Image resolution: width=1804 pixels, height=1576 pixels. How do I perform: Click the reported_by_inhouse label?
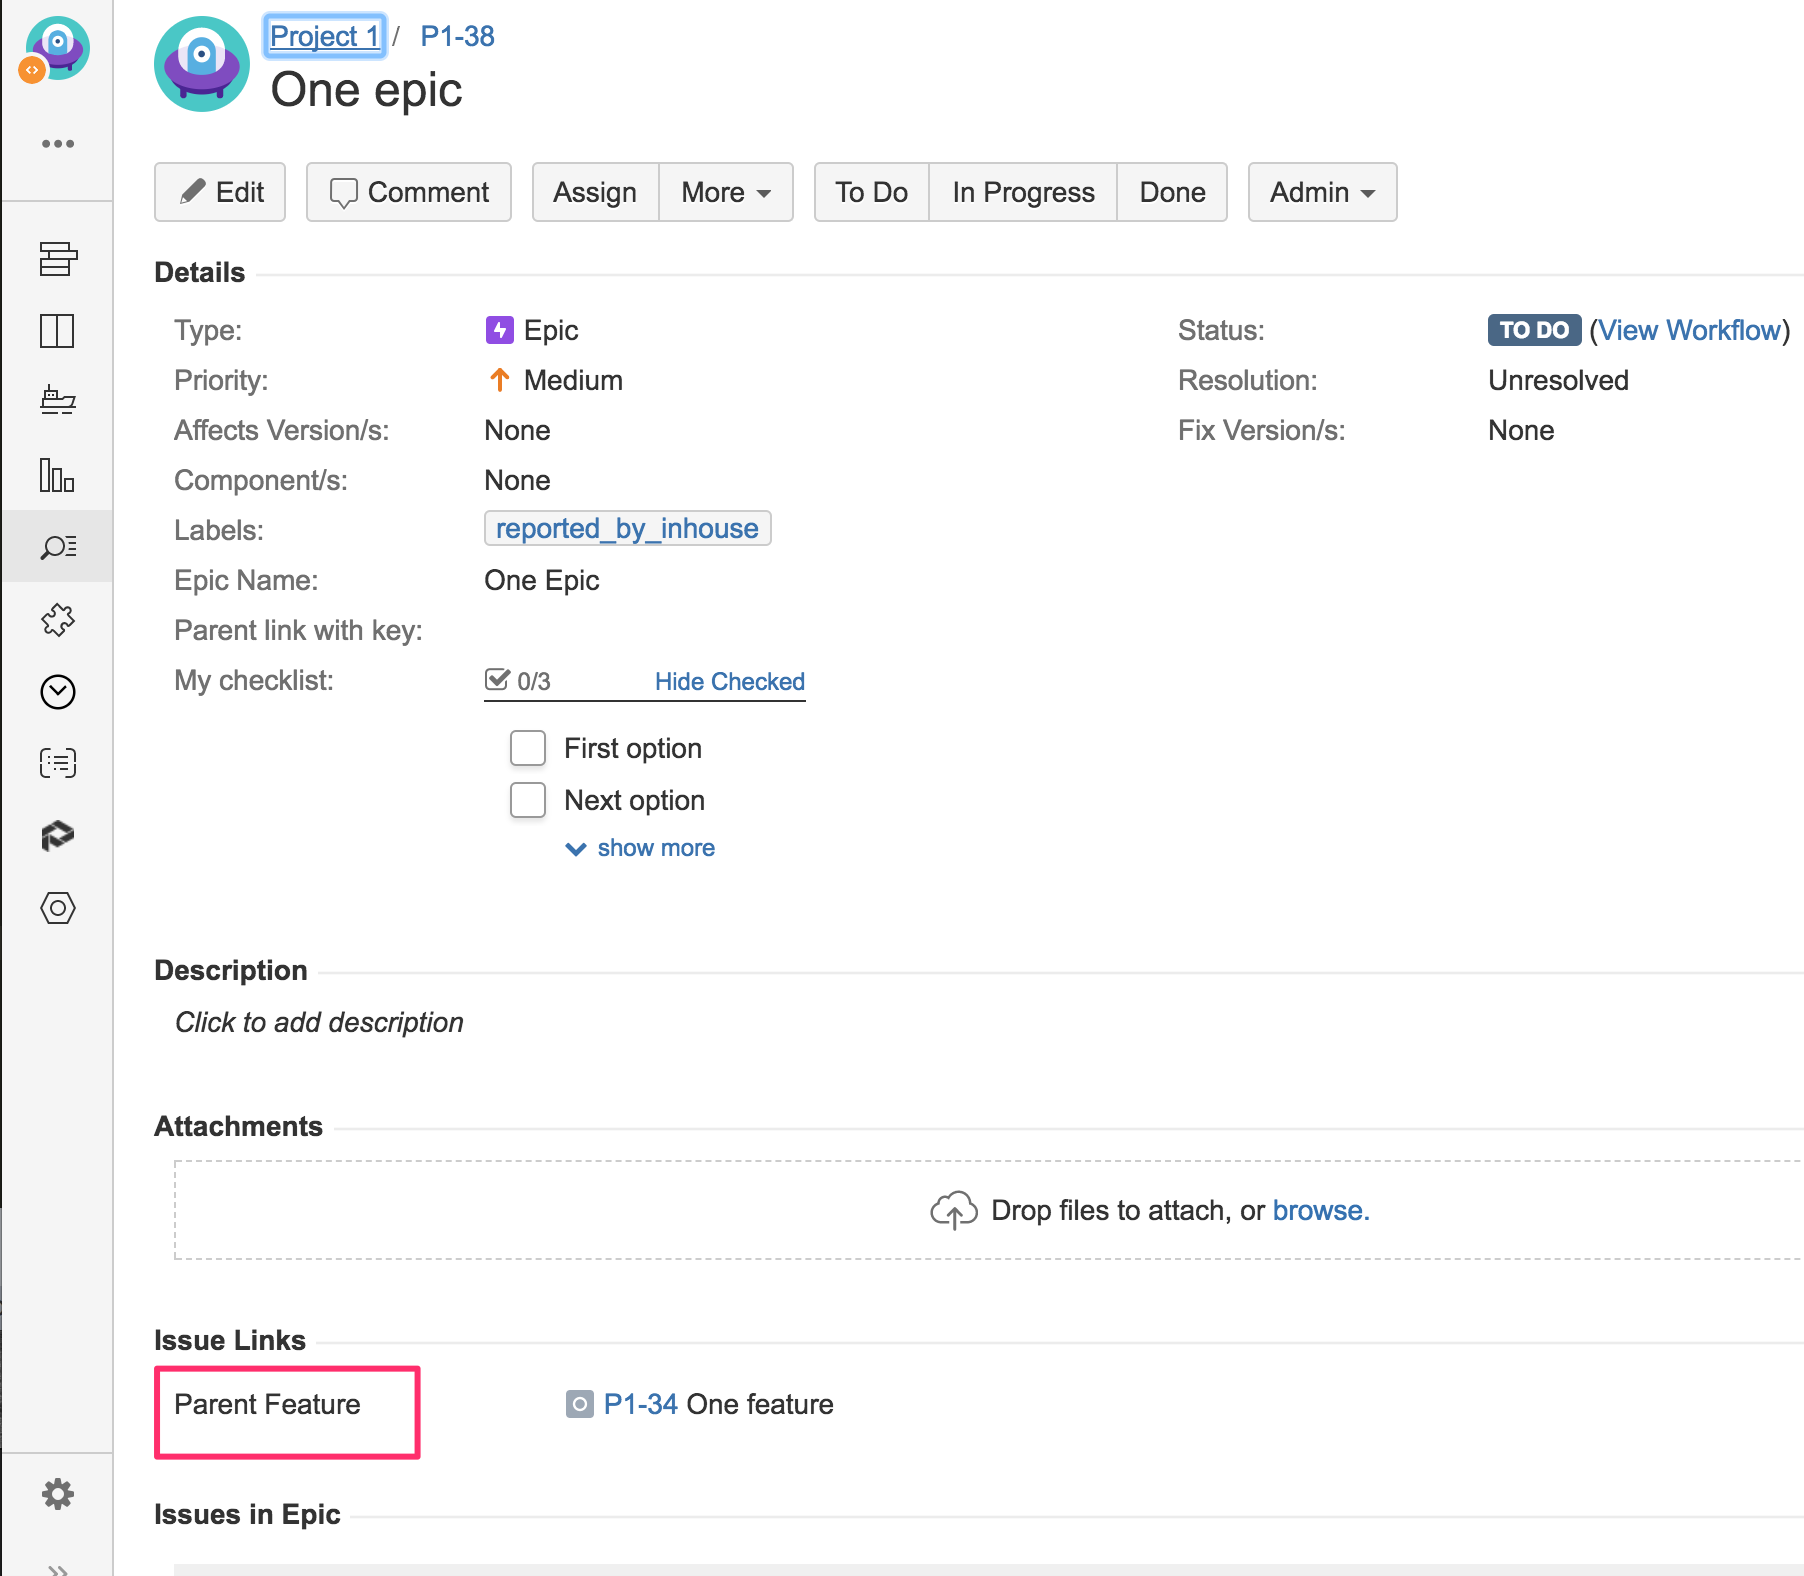point(627,528)
